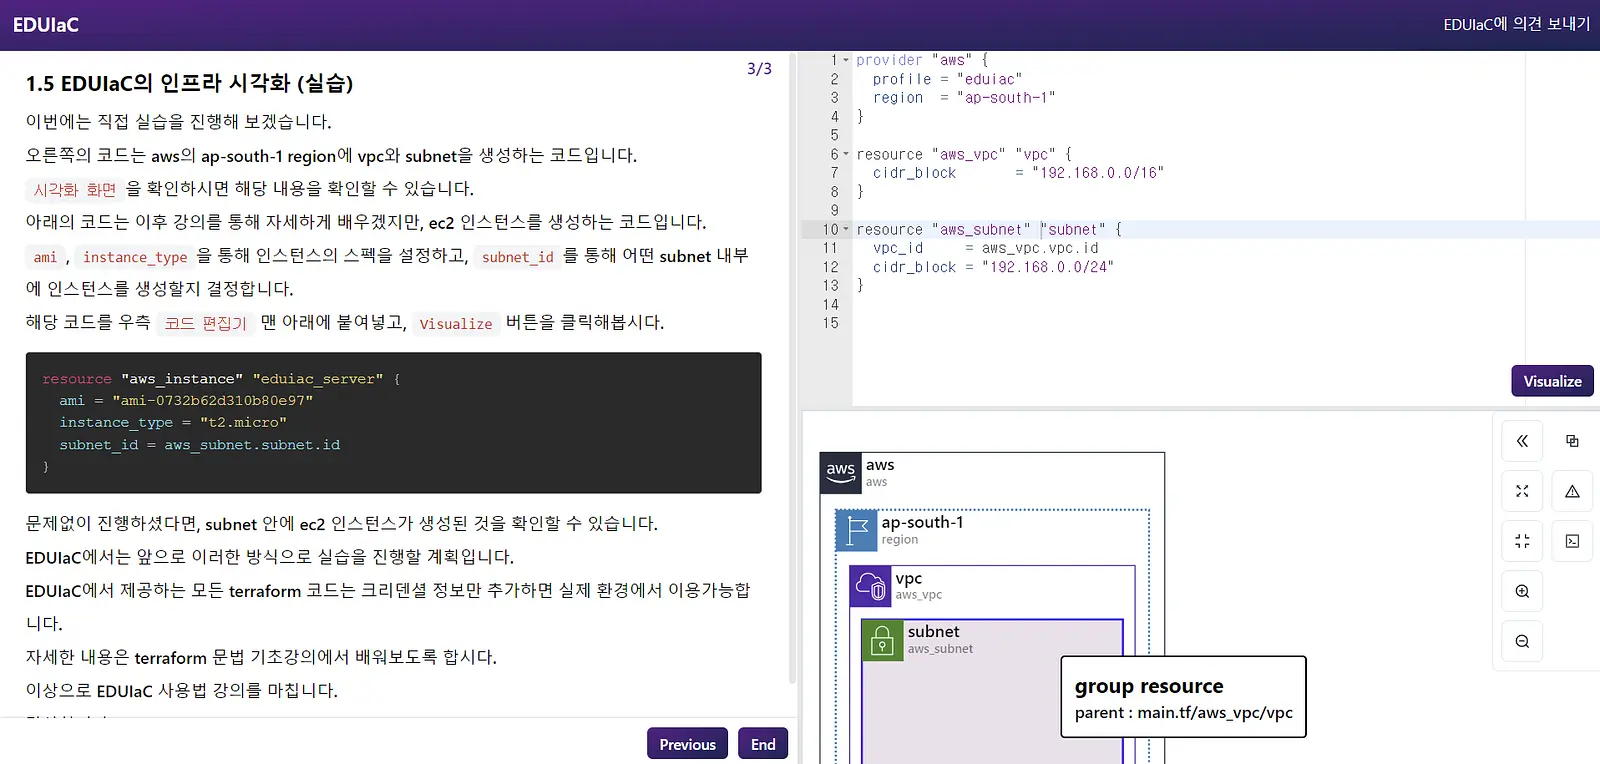Screen dimensions: 1600x764
Task: Click the collapse-all arrows icon
Action: click(1522, 541)
